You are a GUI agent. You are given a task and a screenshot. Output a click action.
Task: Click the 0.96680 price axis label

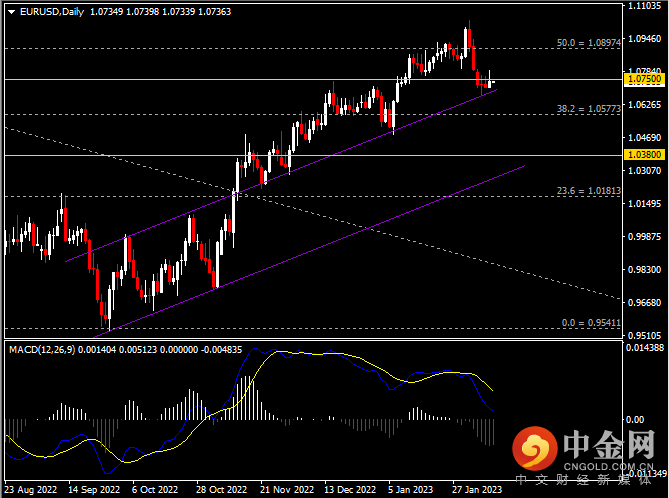pyautogui.click(x=644, y=302)
